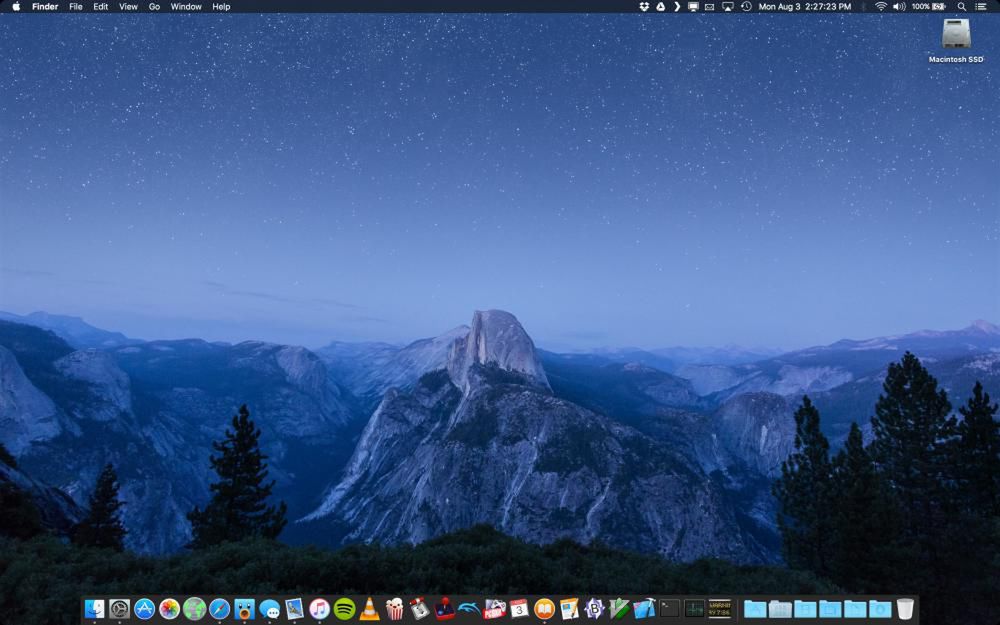Image resolution: width=1000 pixels, height=625 pixels.
Task: Open System Preferences gear icon
Action: coord(119,608)
